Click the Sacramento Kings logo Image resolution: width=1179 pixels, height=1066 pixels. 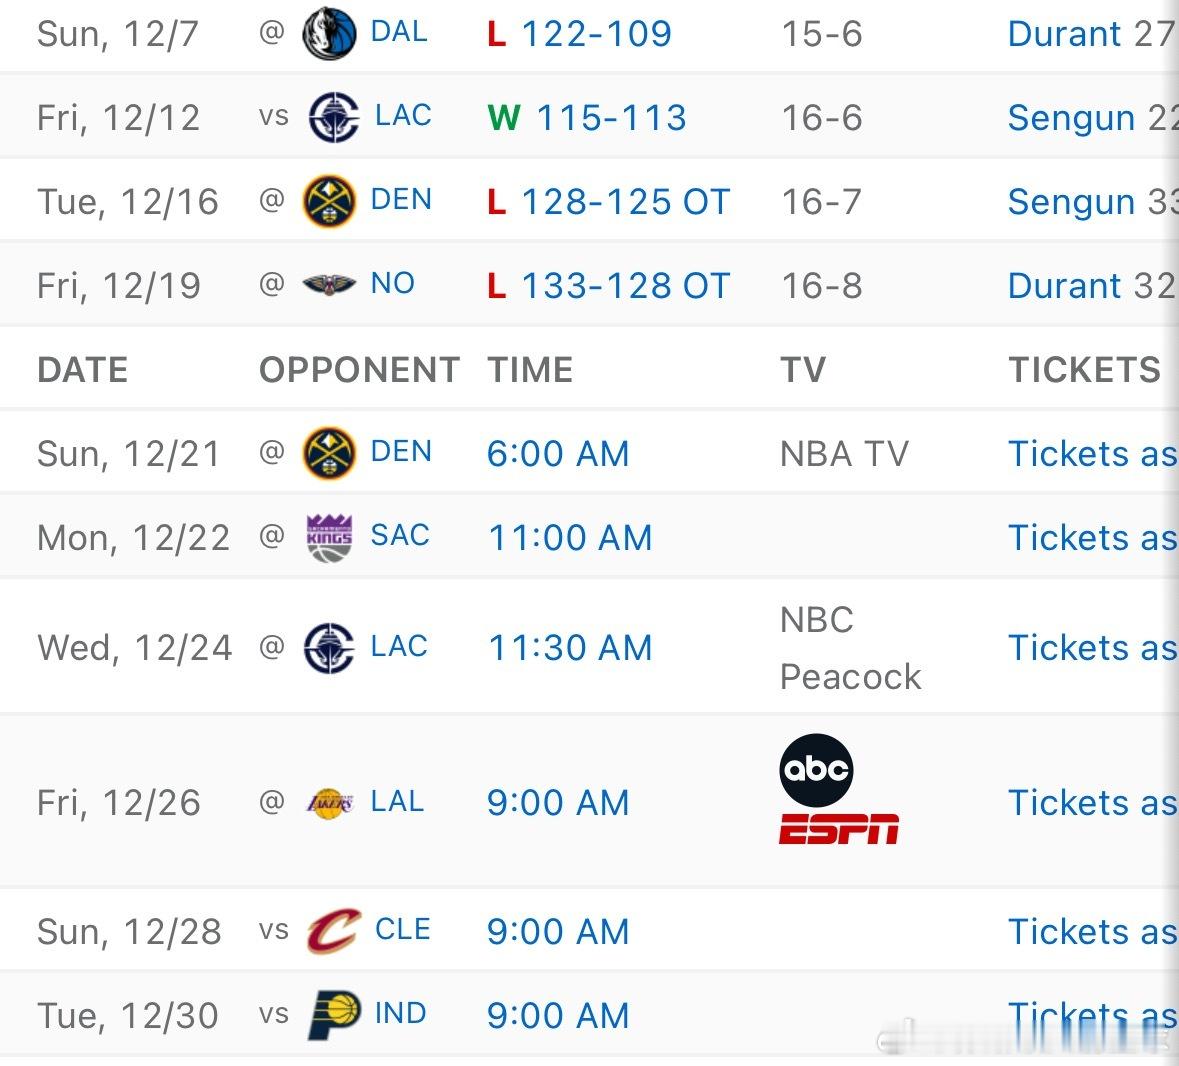[x=329, y=538]
